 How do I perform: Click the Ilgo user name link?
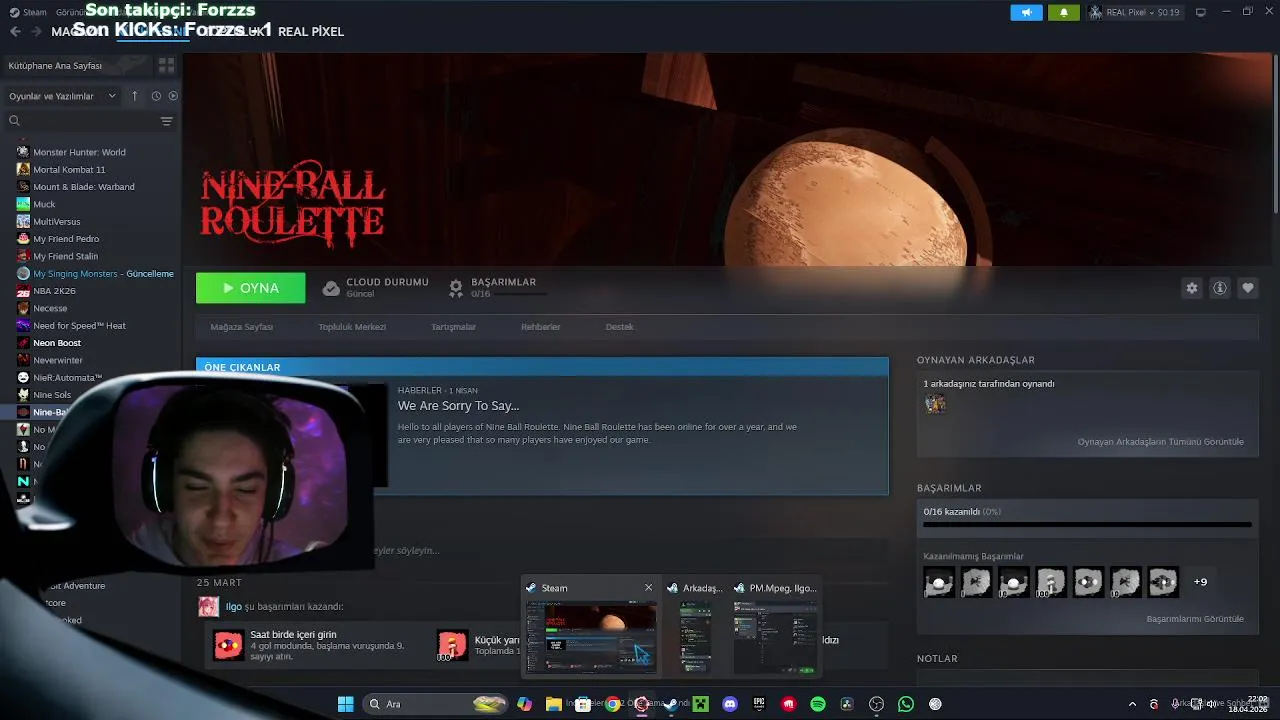tap(233, 607)
